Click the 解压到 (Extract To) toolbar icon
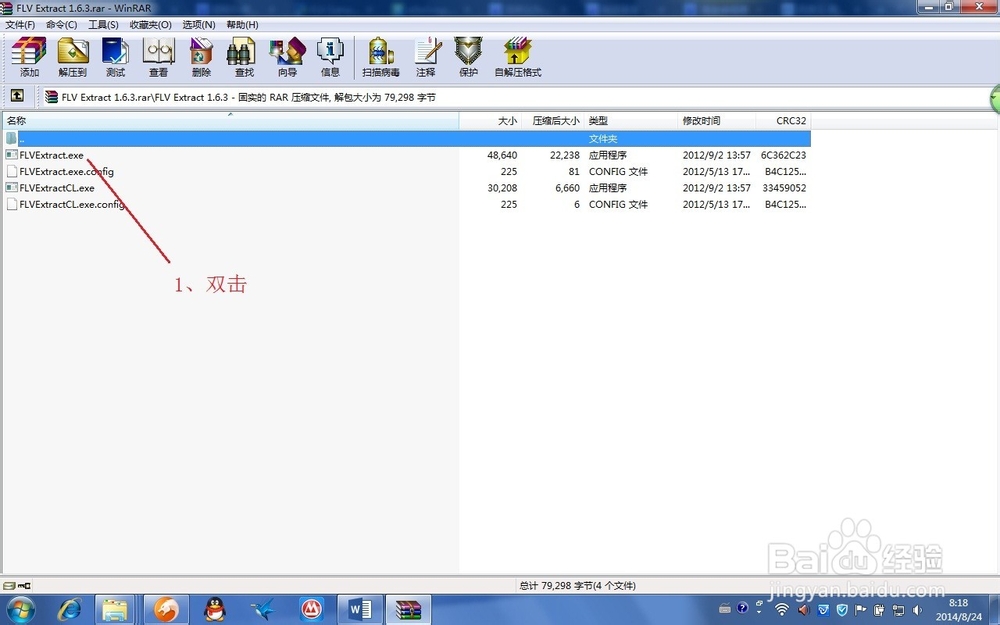This screenshot has height=625, width=1000. click(x=73, y=57)
